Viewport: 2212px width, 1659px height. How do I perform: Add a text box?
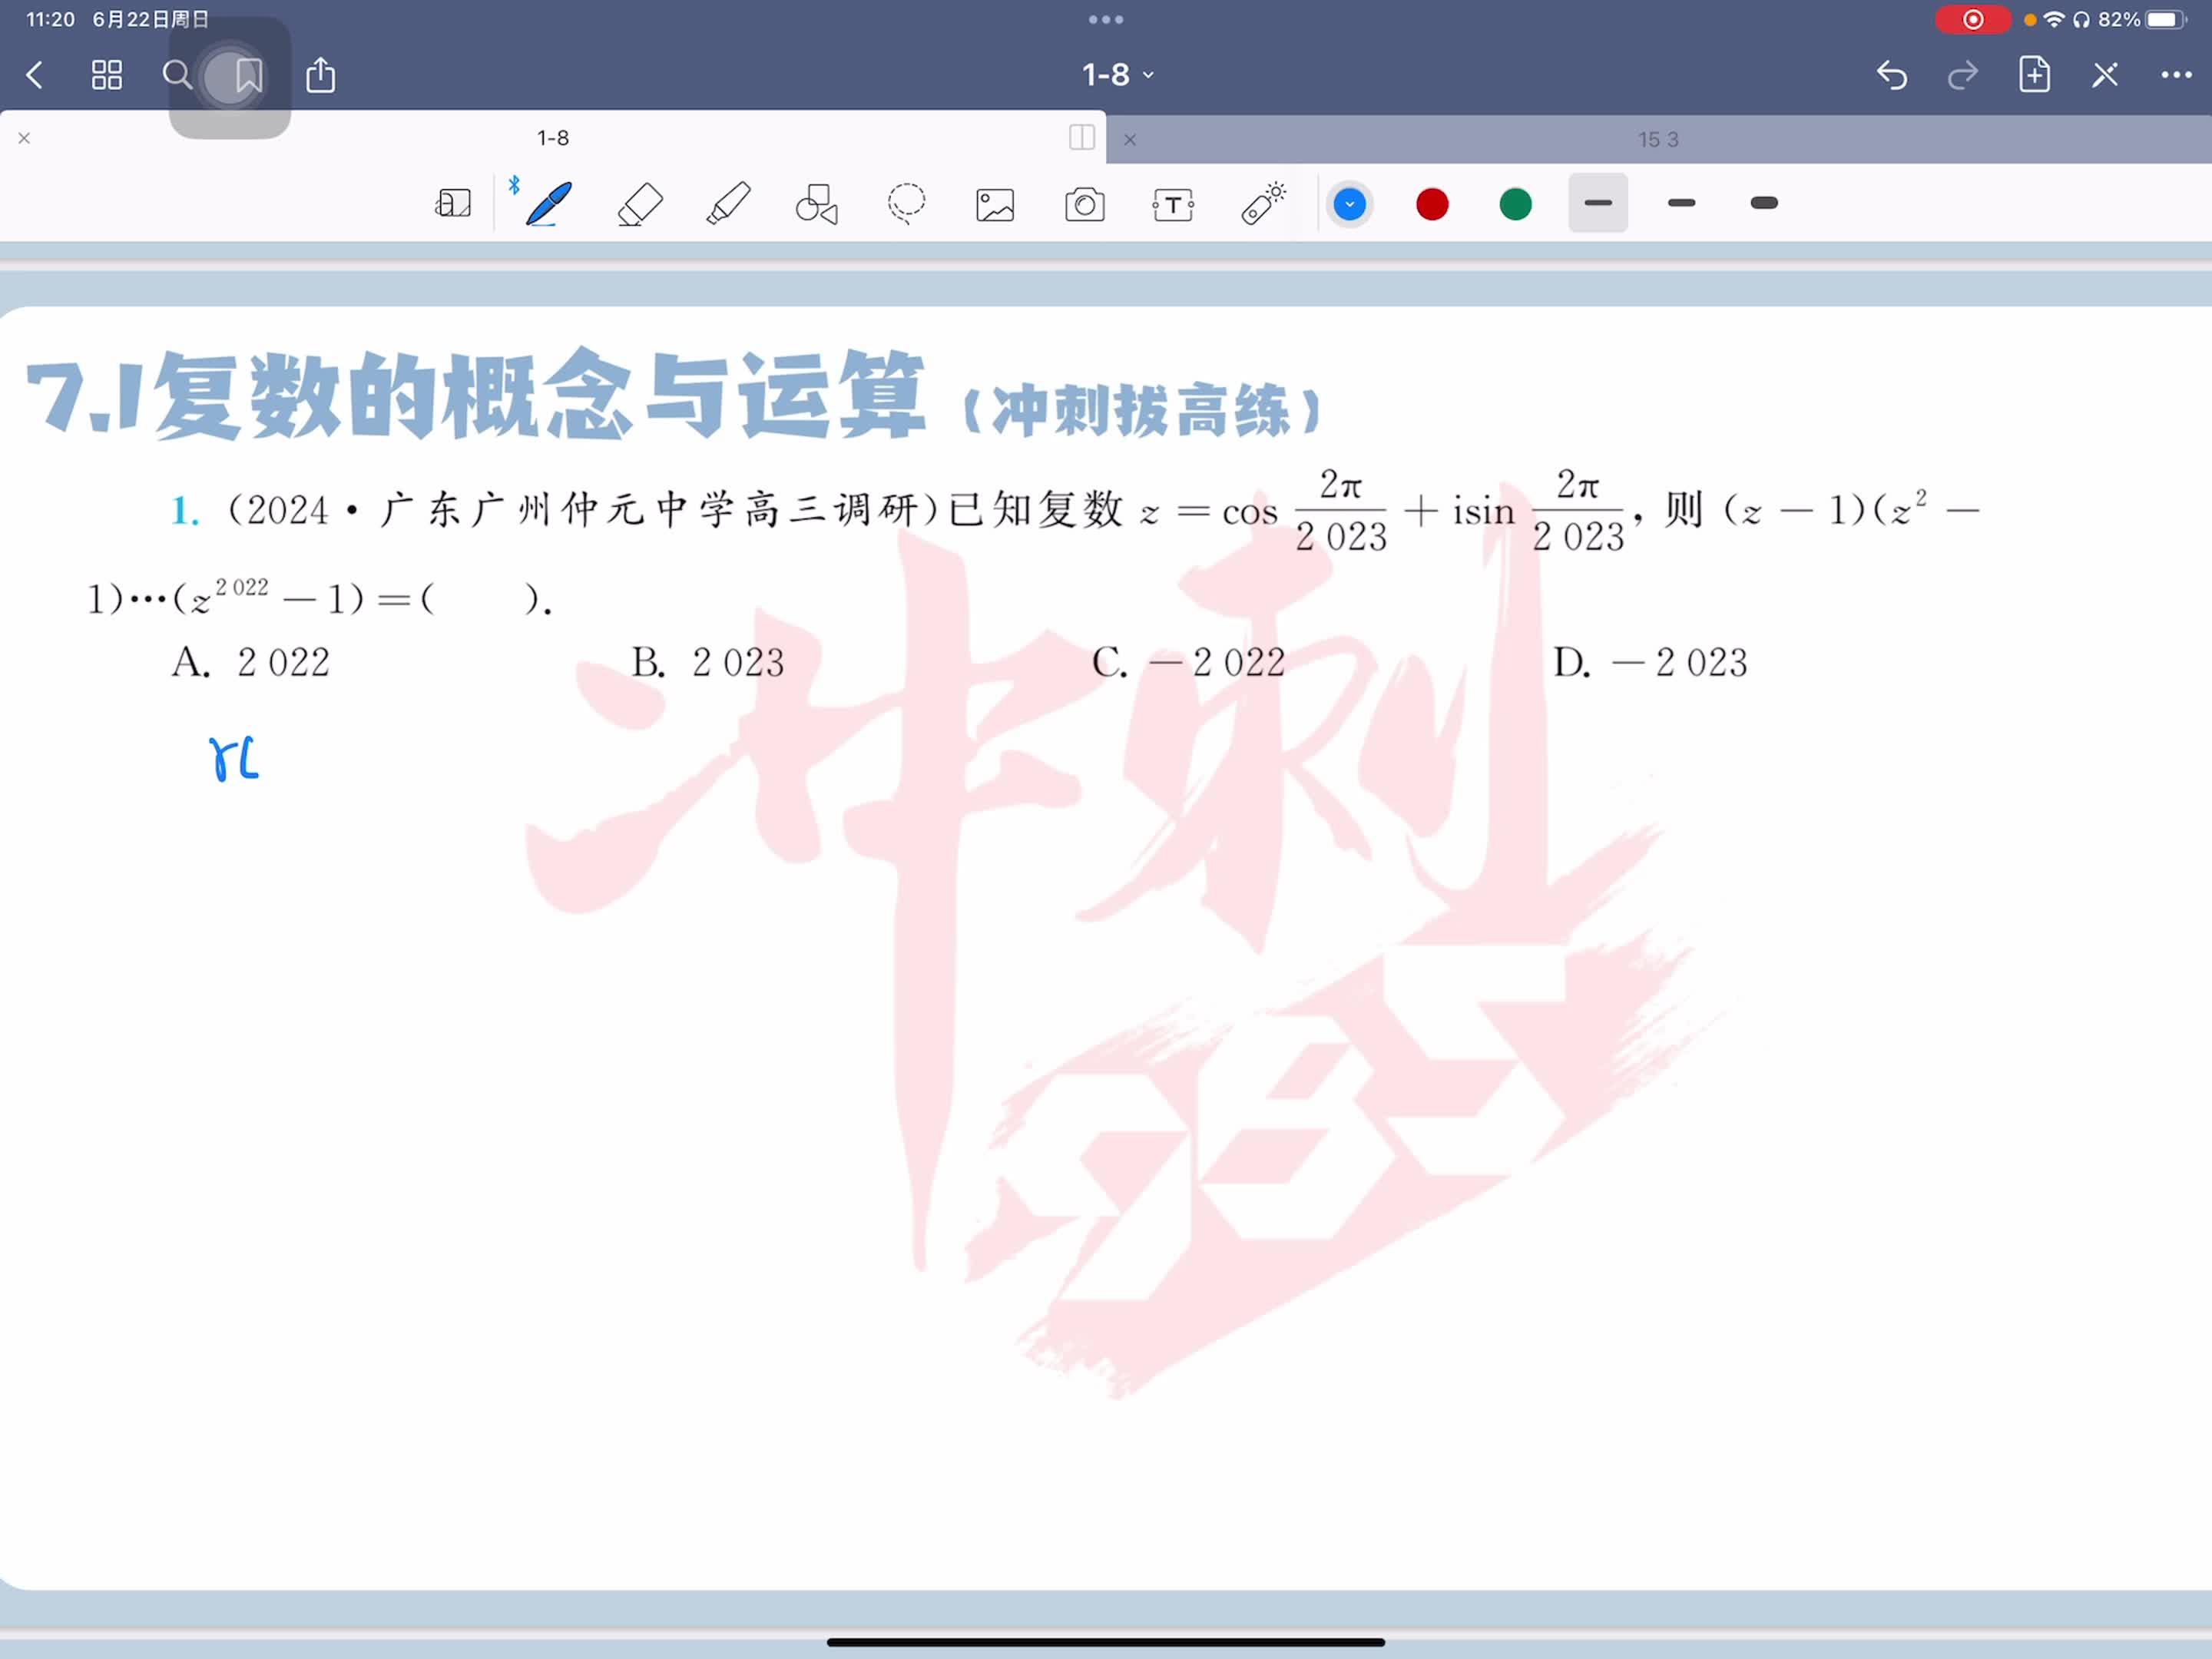(1173, 205)
